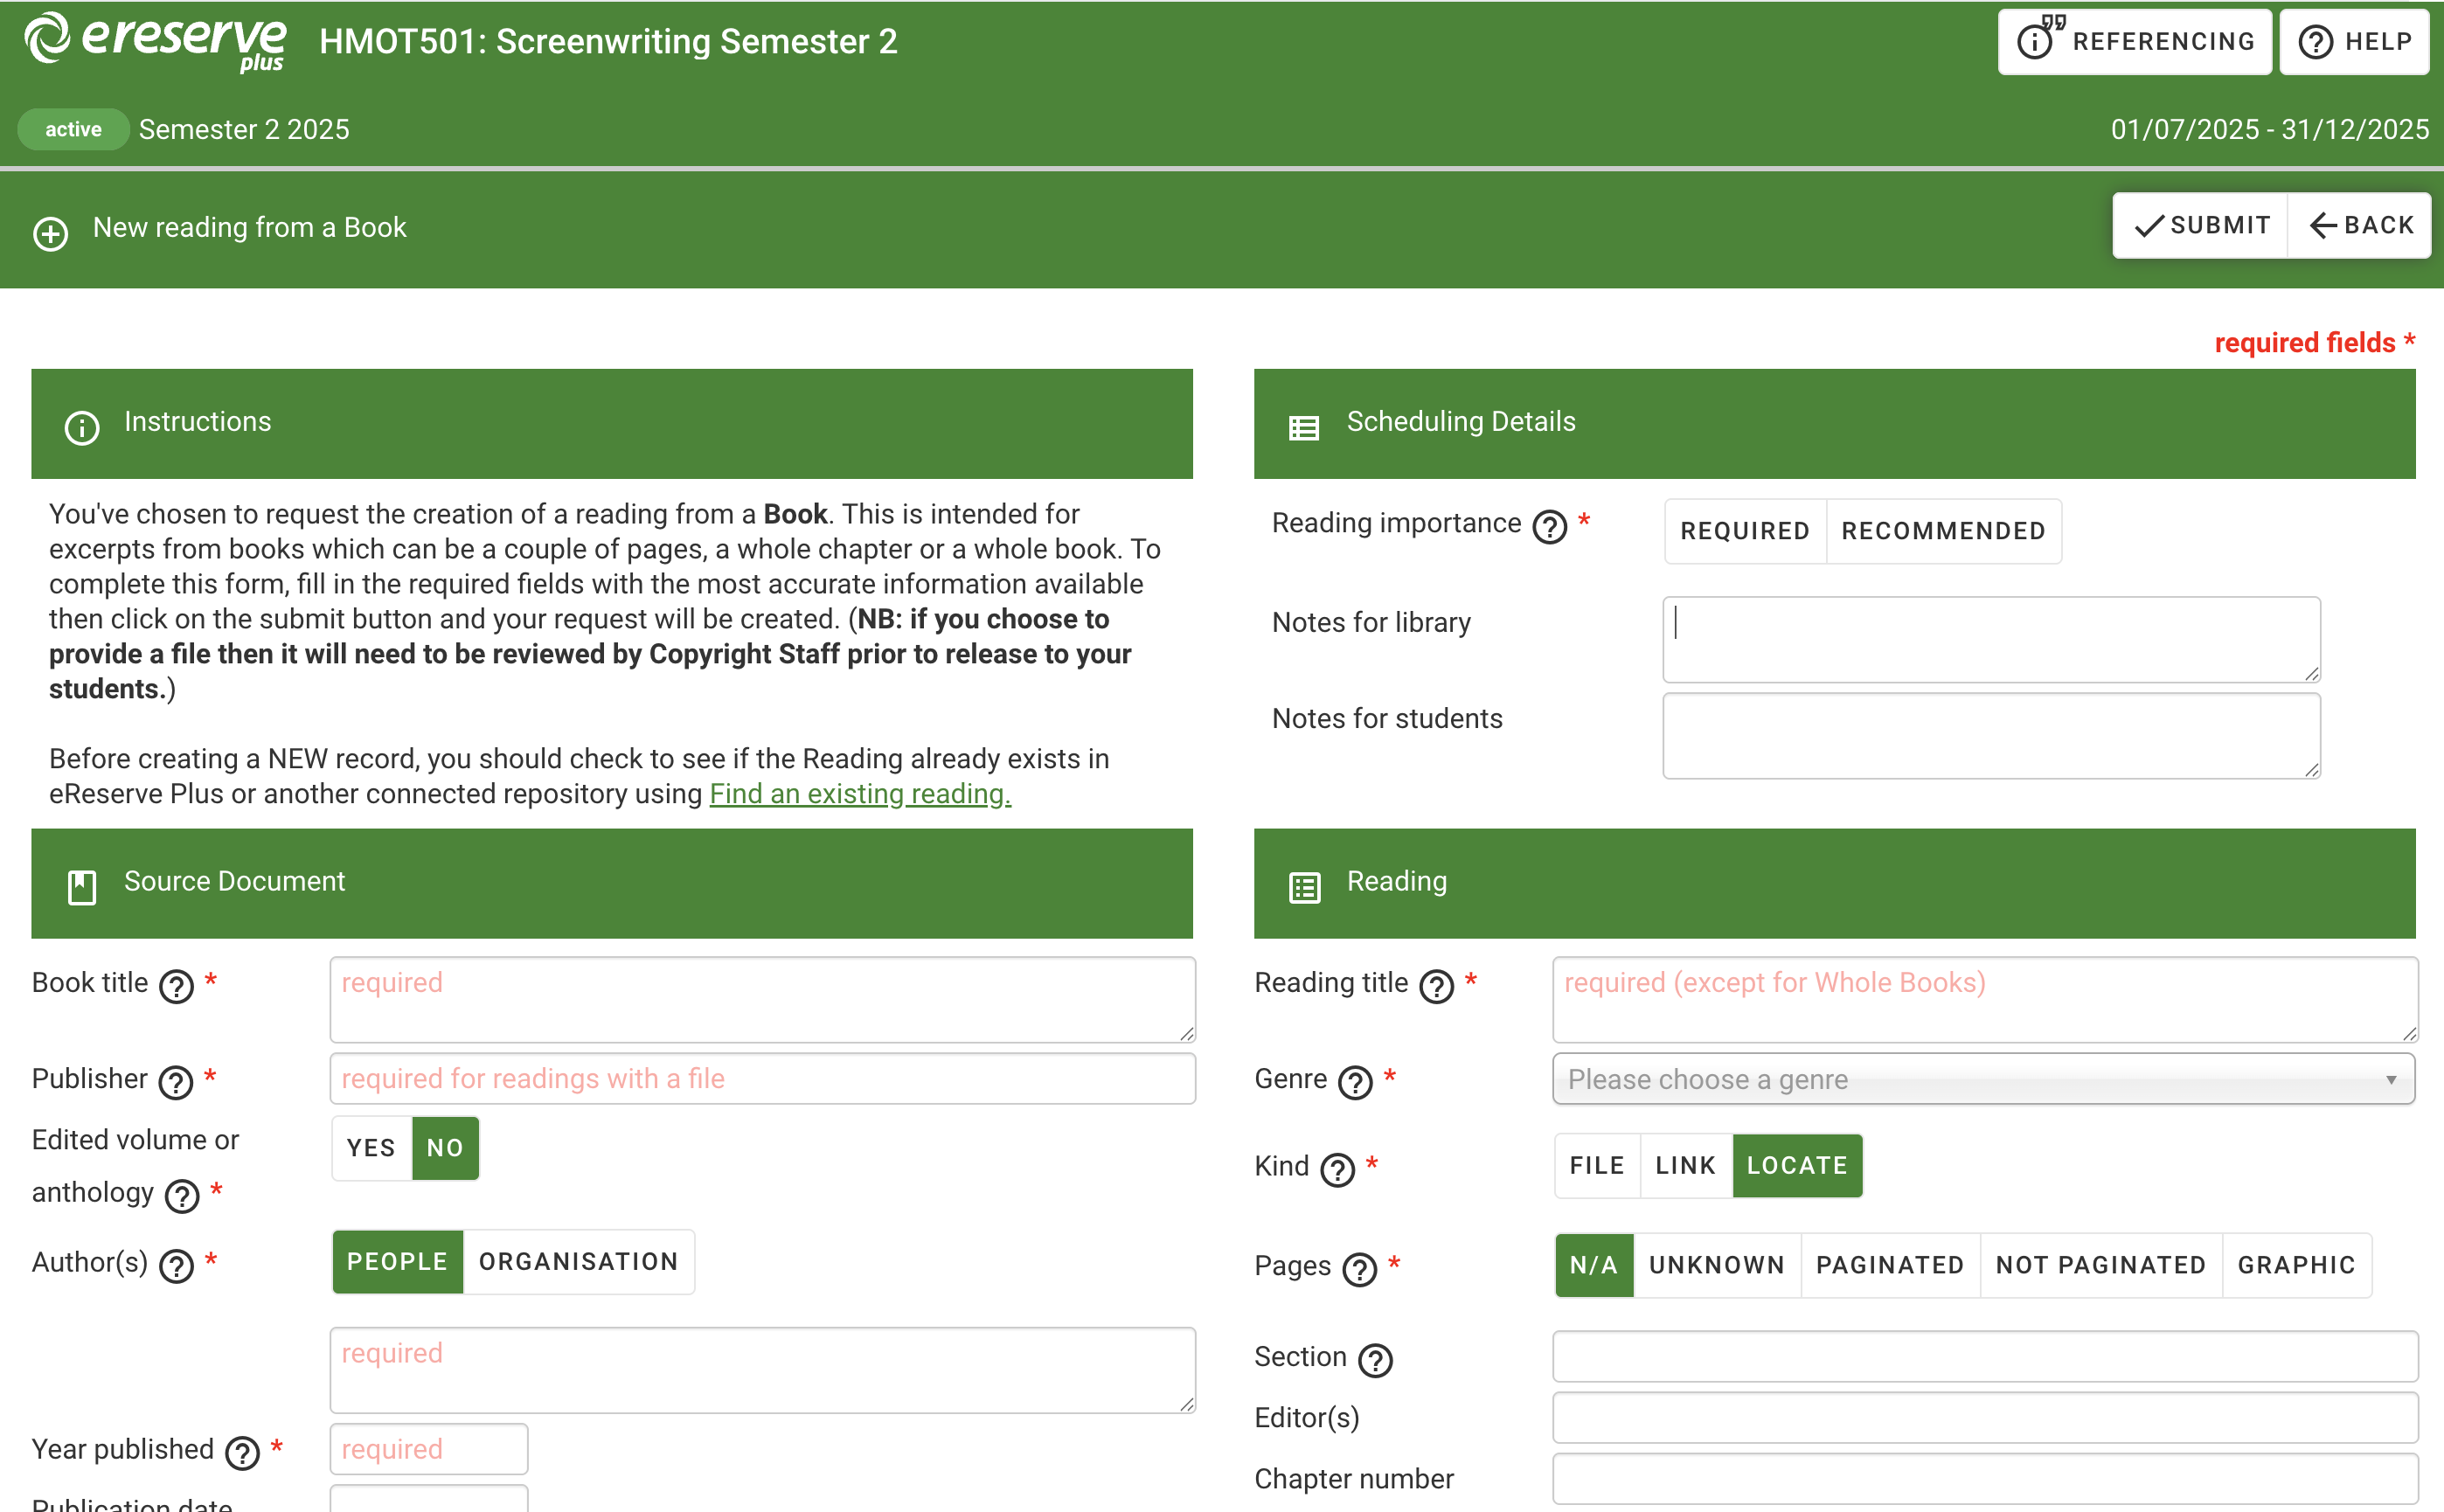Viewport: 2444px width, 1512px height.
Task: Open the Genre dropdown
Action: coord(1984,1079)
